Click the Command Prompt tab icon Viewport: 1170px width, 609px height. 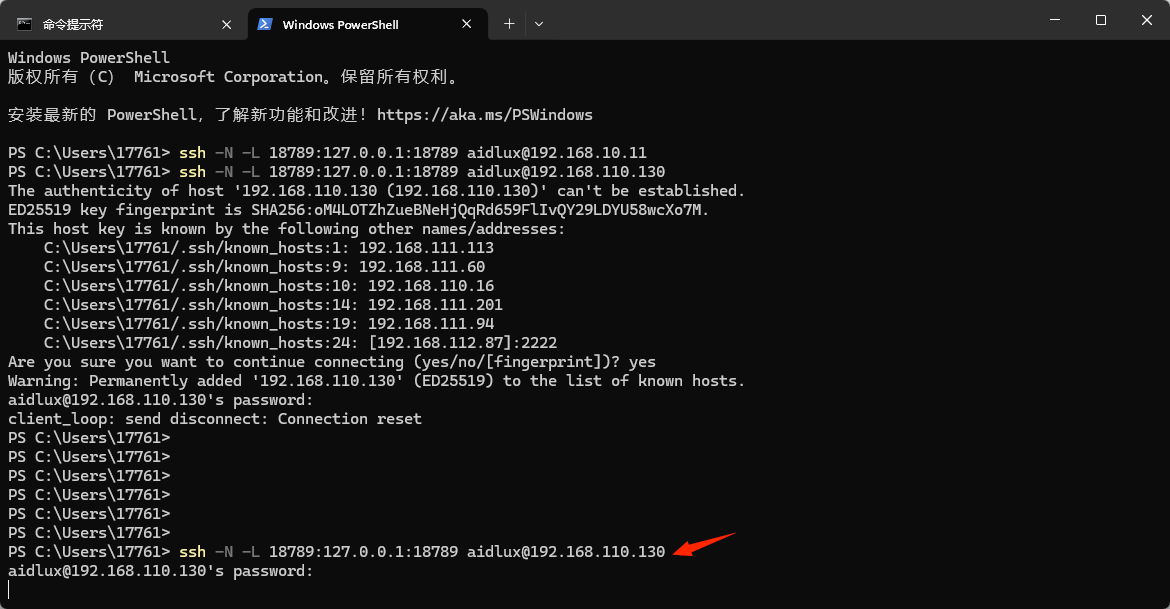coord(24,24)
